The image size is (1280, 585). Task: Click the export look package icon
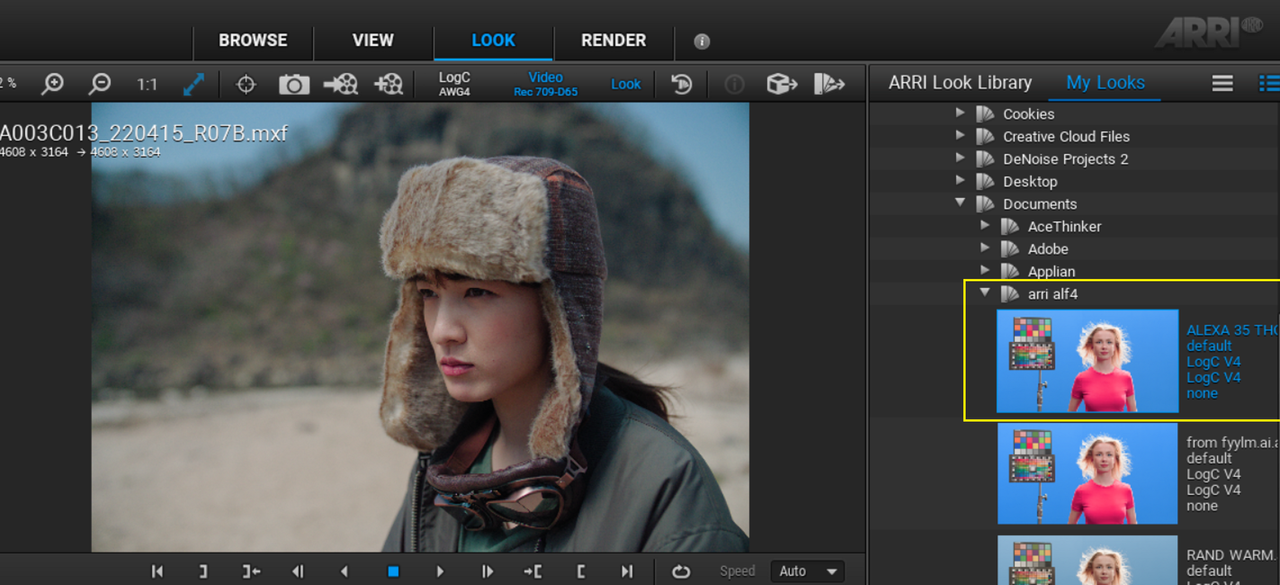782,84
